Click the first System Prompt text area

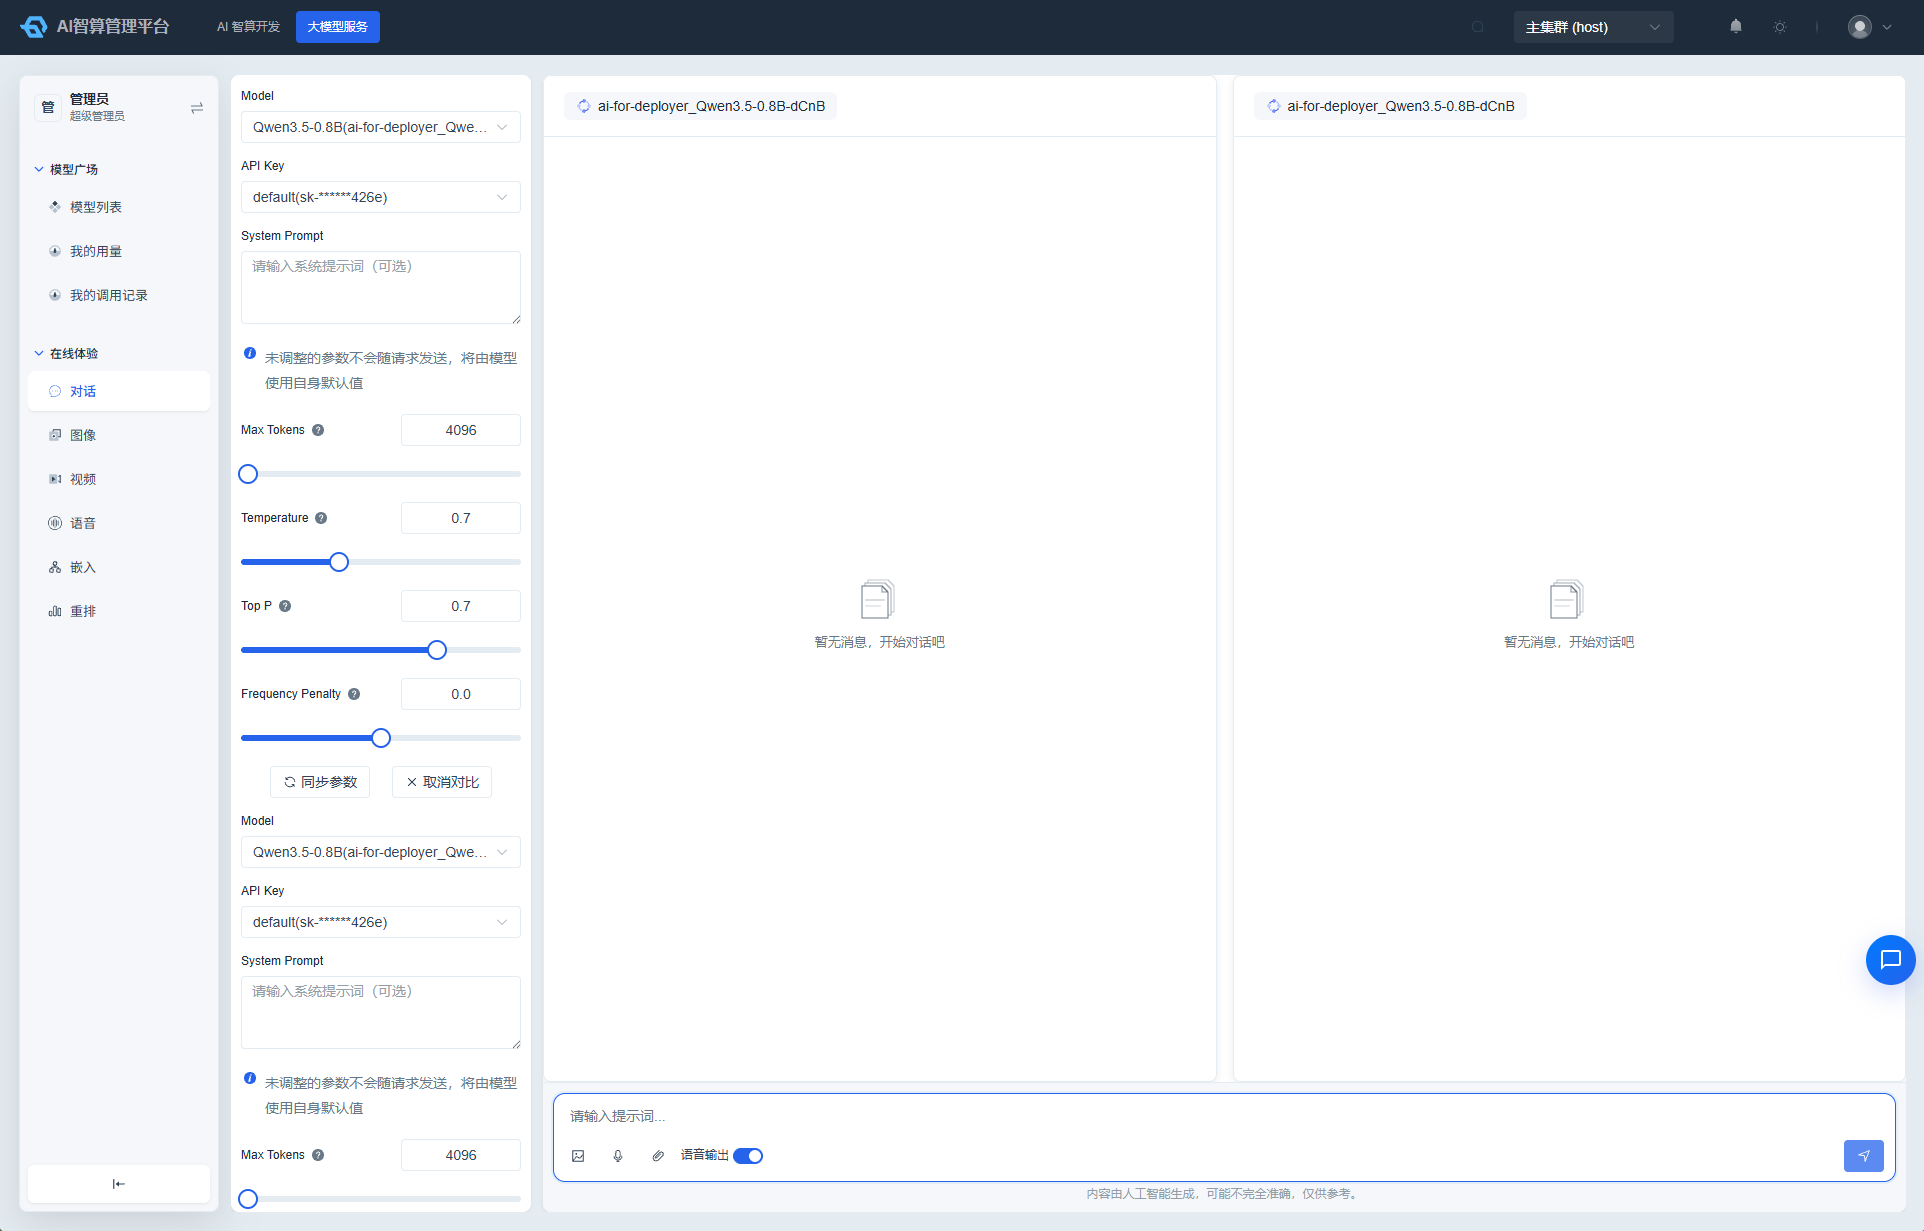(381, 288)
